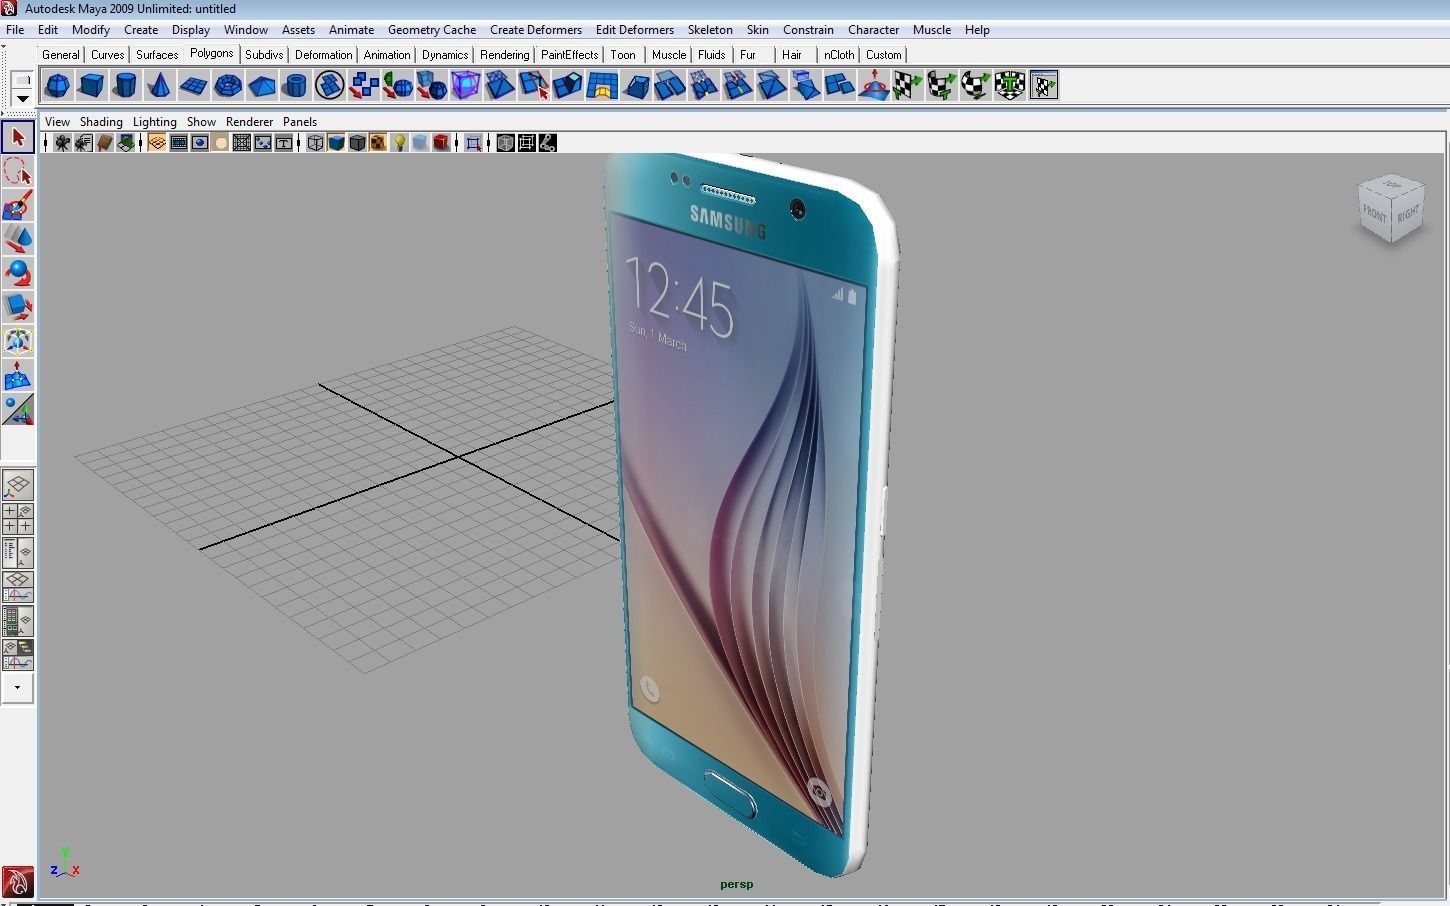Create a polygon cone from shelf

[x=160, y=85]
